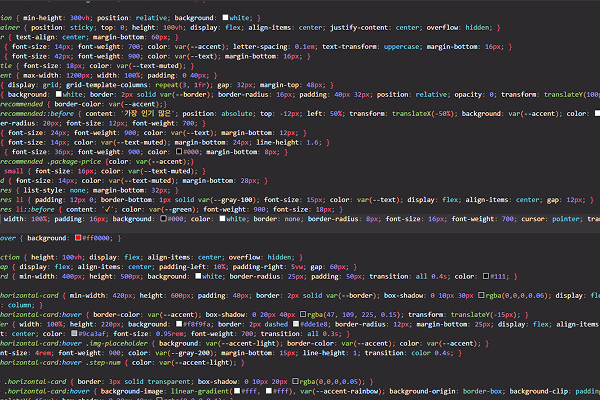Screen dimensions: 600x400
Task: Click the 'letter-spacing' property name
Action: coord(260,47)
